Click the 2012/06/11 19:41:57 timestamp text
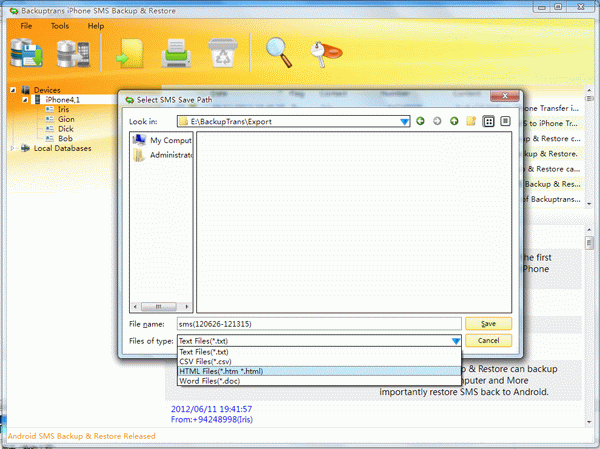Screen dimensions: 600x449 pos(211,409)
